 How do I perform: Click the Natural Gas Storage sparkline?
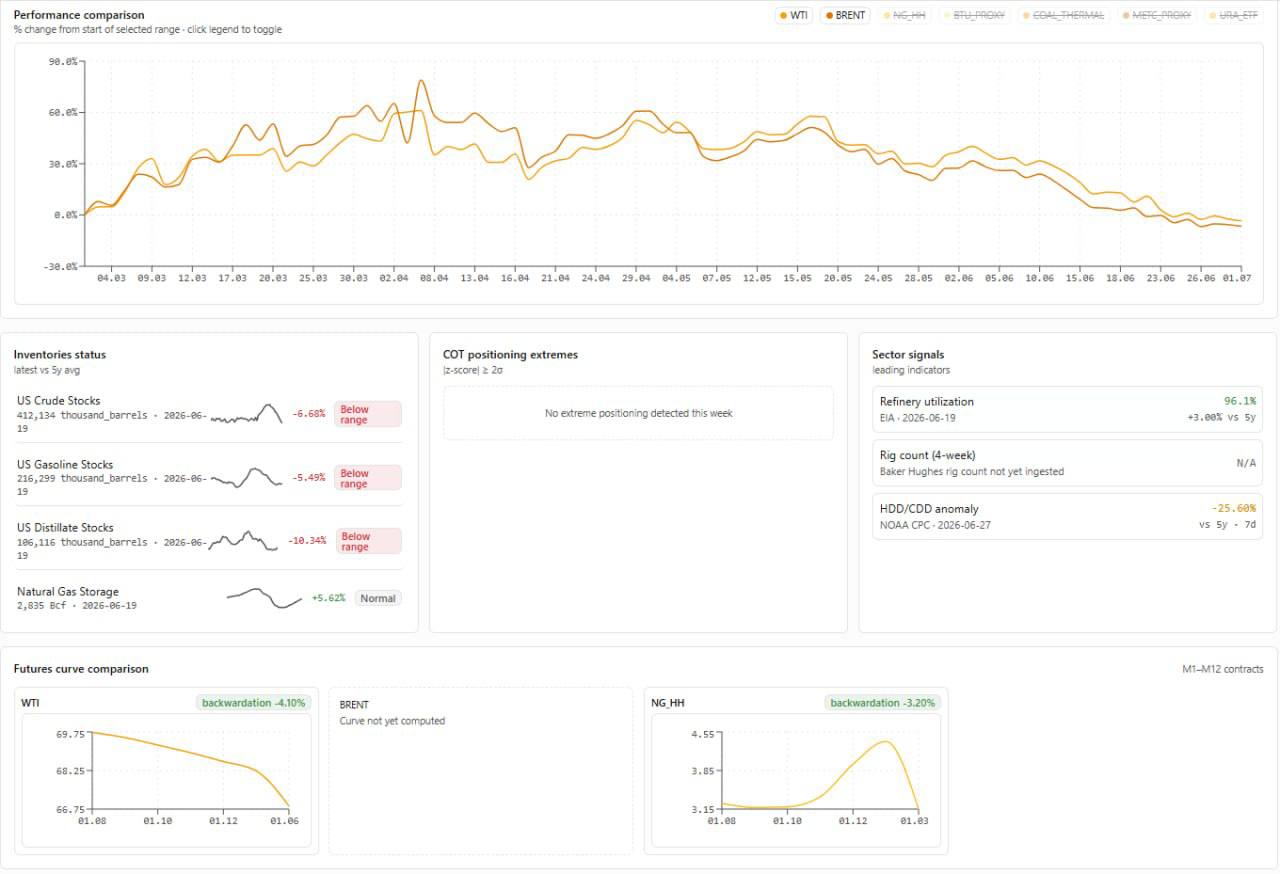tap(265, 598)
